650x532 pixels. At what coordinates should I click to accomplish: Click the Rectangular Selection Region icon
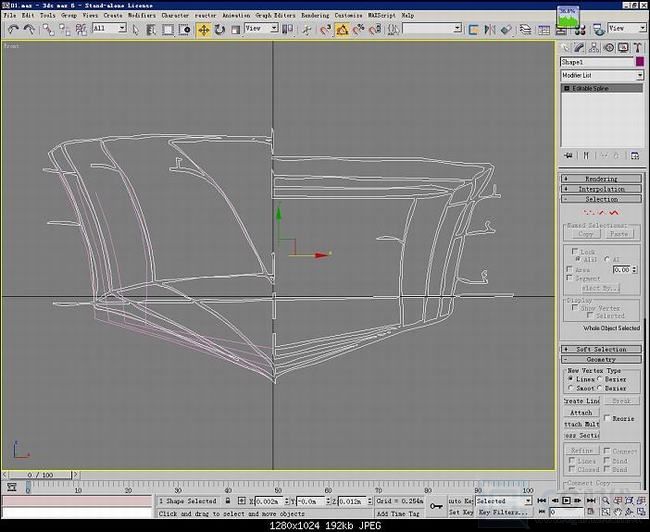[168, 29]
